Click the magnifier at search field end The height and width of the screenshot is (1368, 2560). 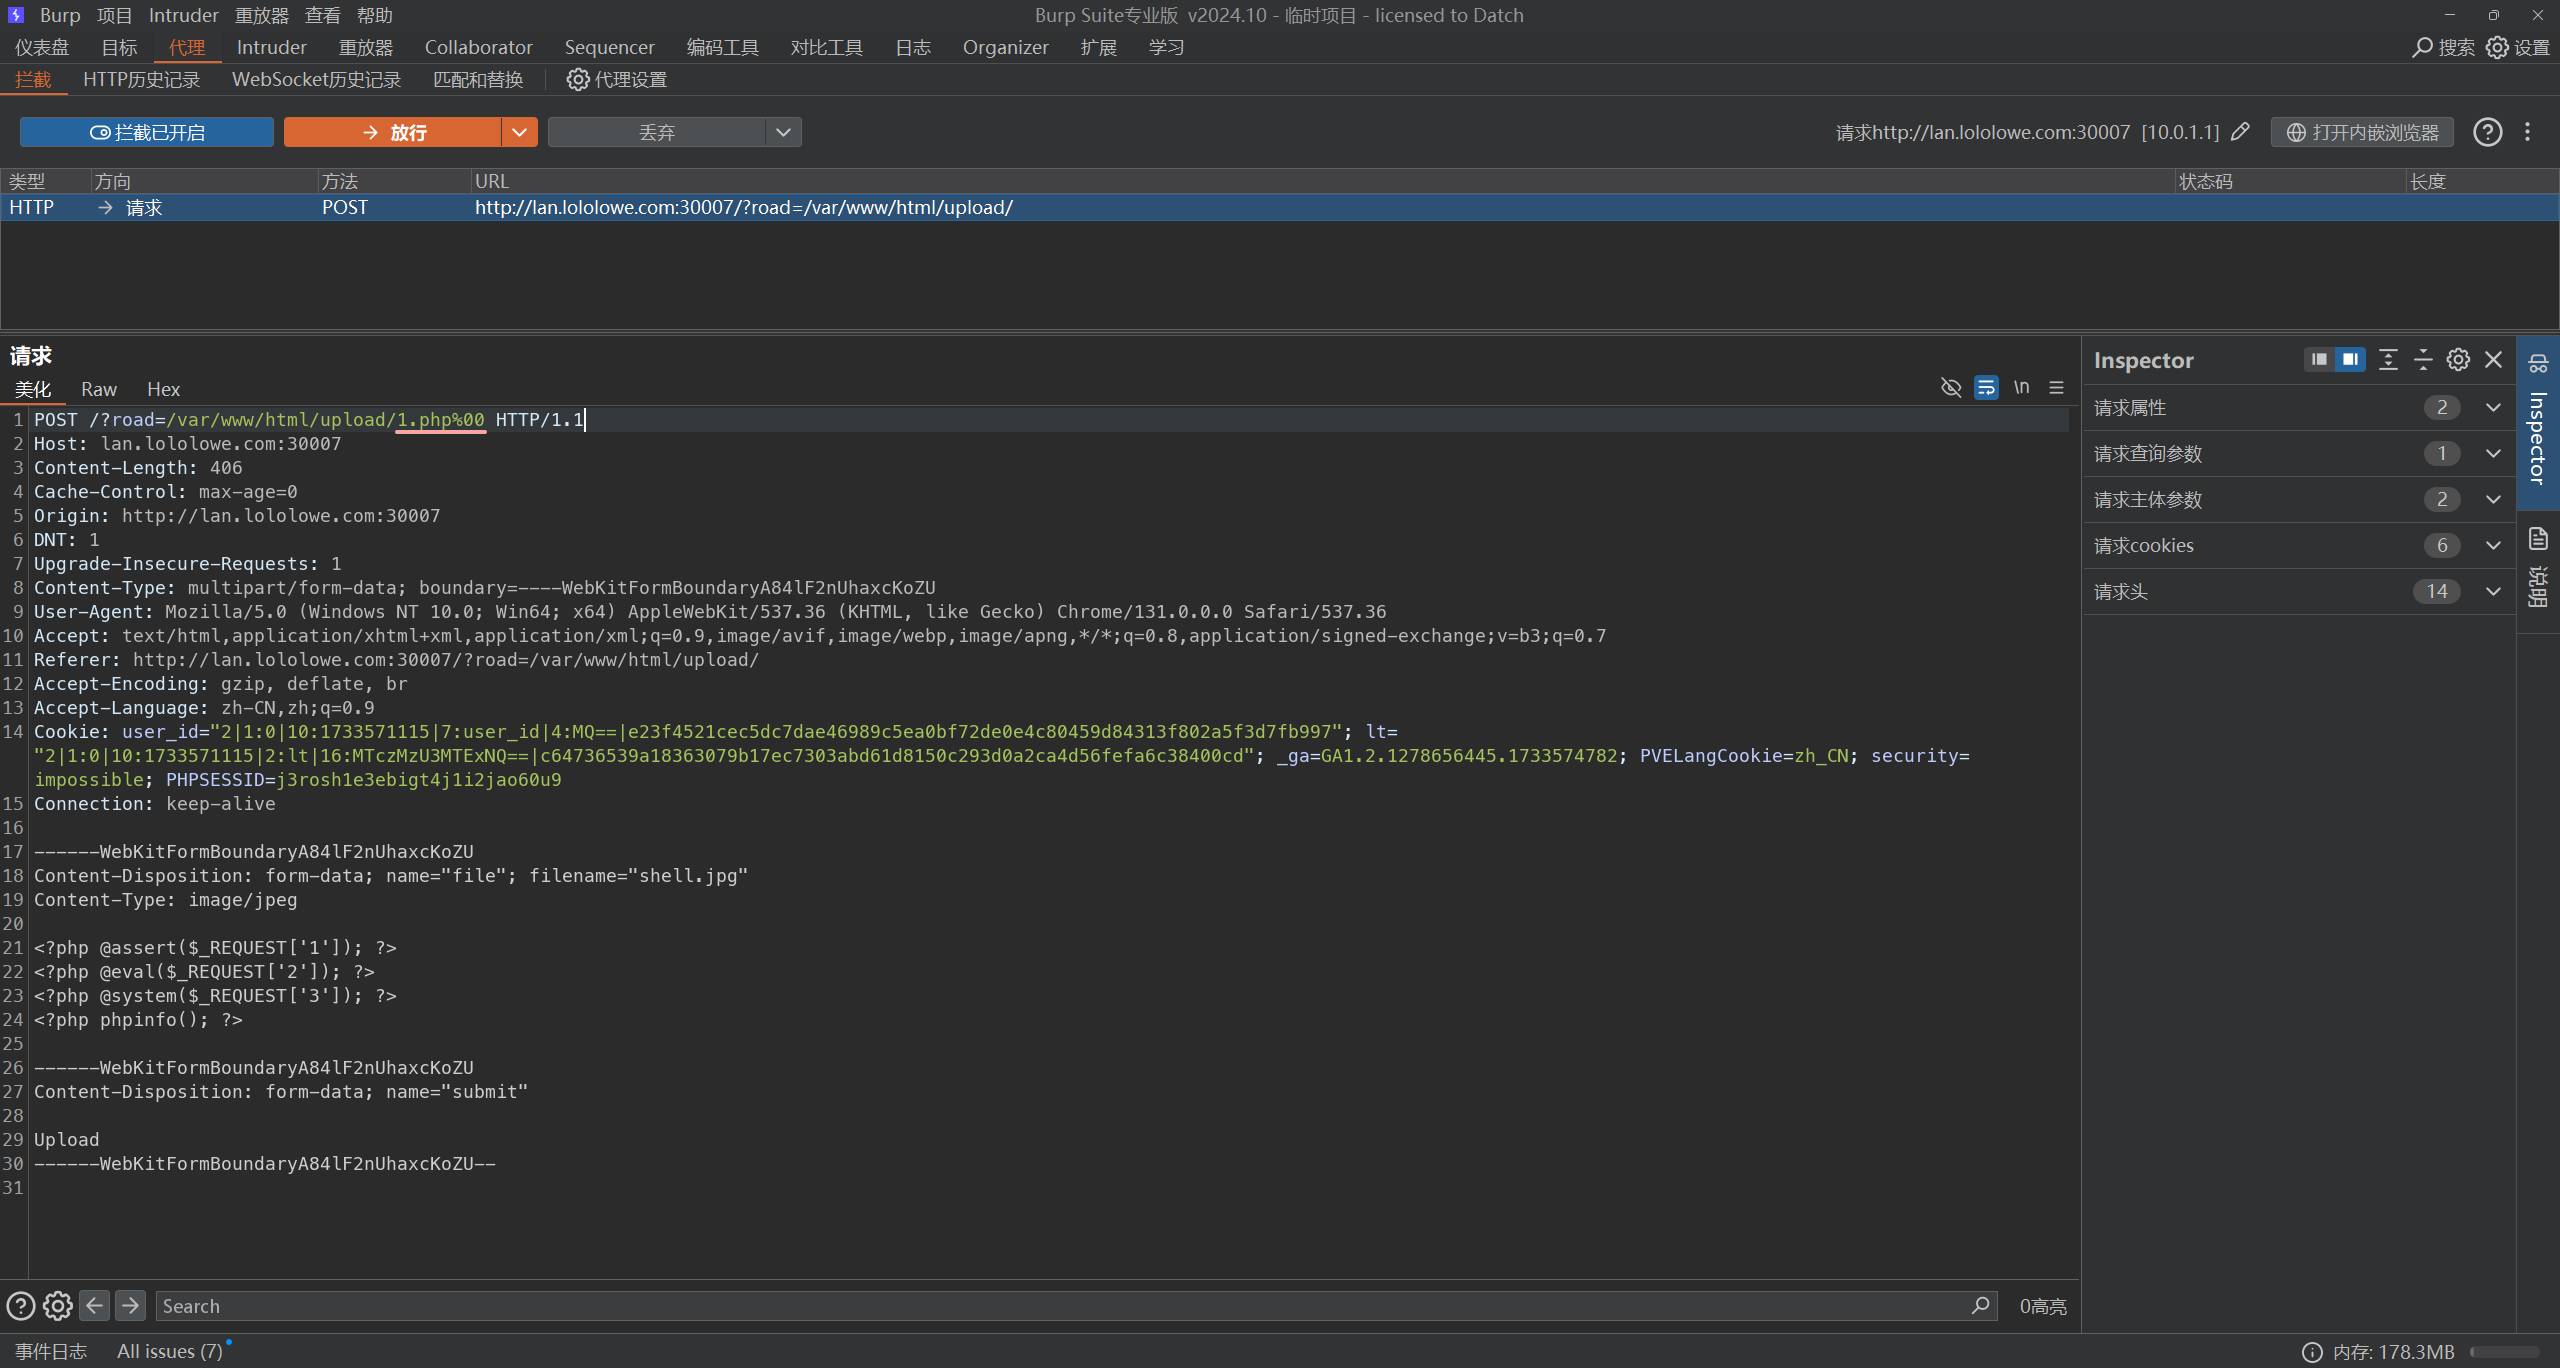(1980, 1305)
